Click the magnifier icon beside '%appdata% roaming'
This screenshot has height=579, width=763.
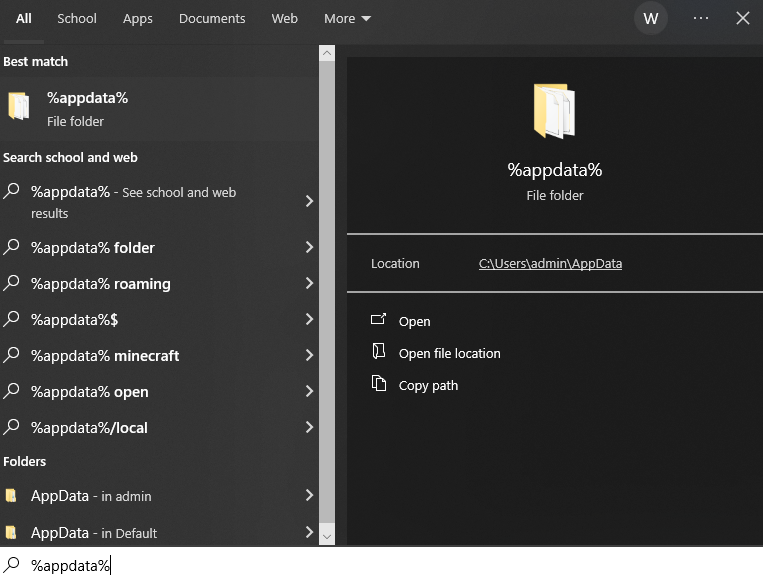(12, 283)
